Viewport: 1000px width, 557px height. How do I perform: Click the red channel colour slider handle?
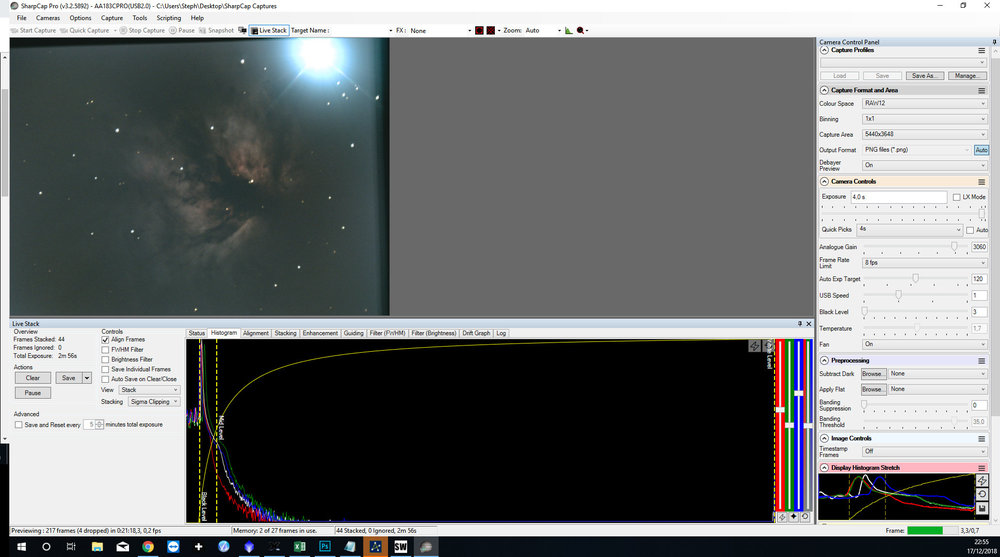click(x=779, y=410)
